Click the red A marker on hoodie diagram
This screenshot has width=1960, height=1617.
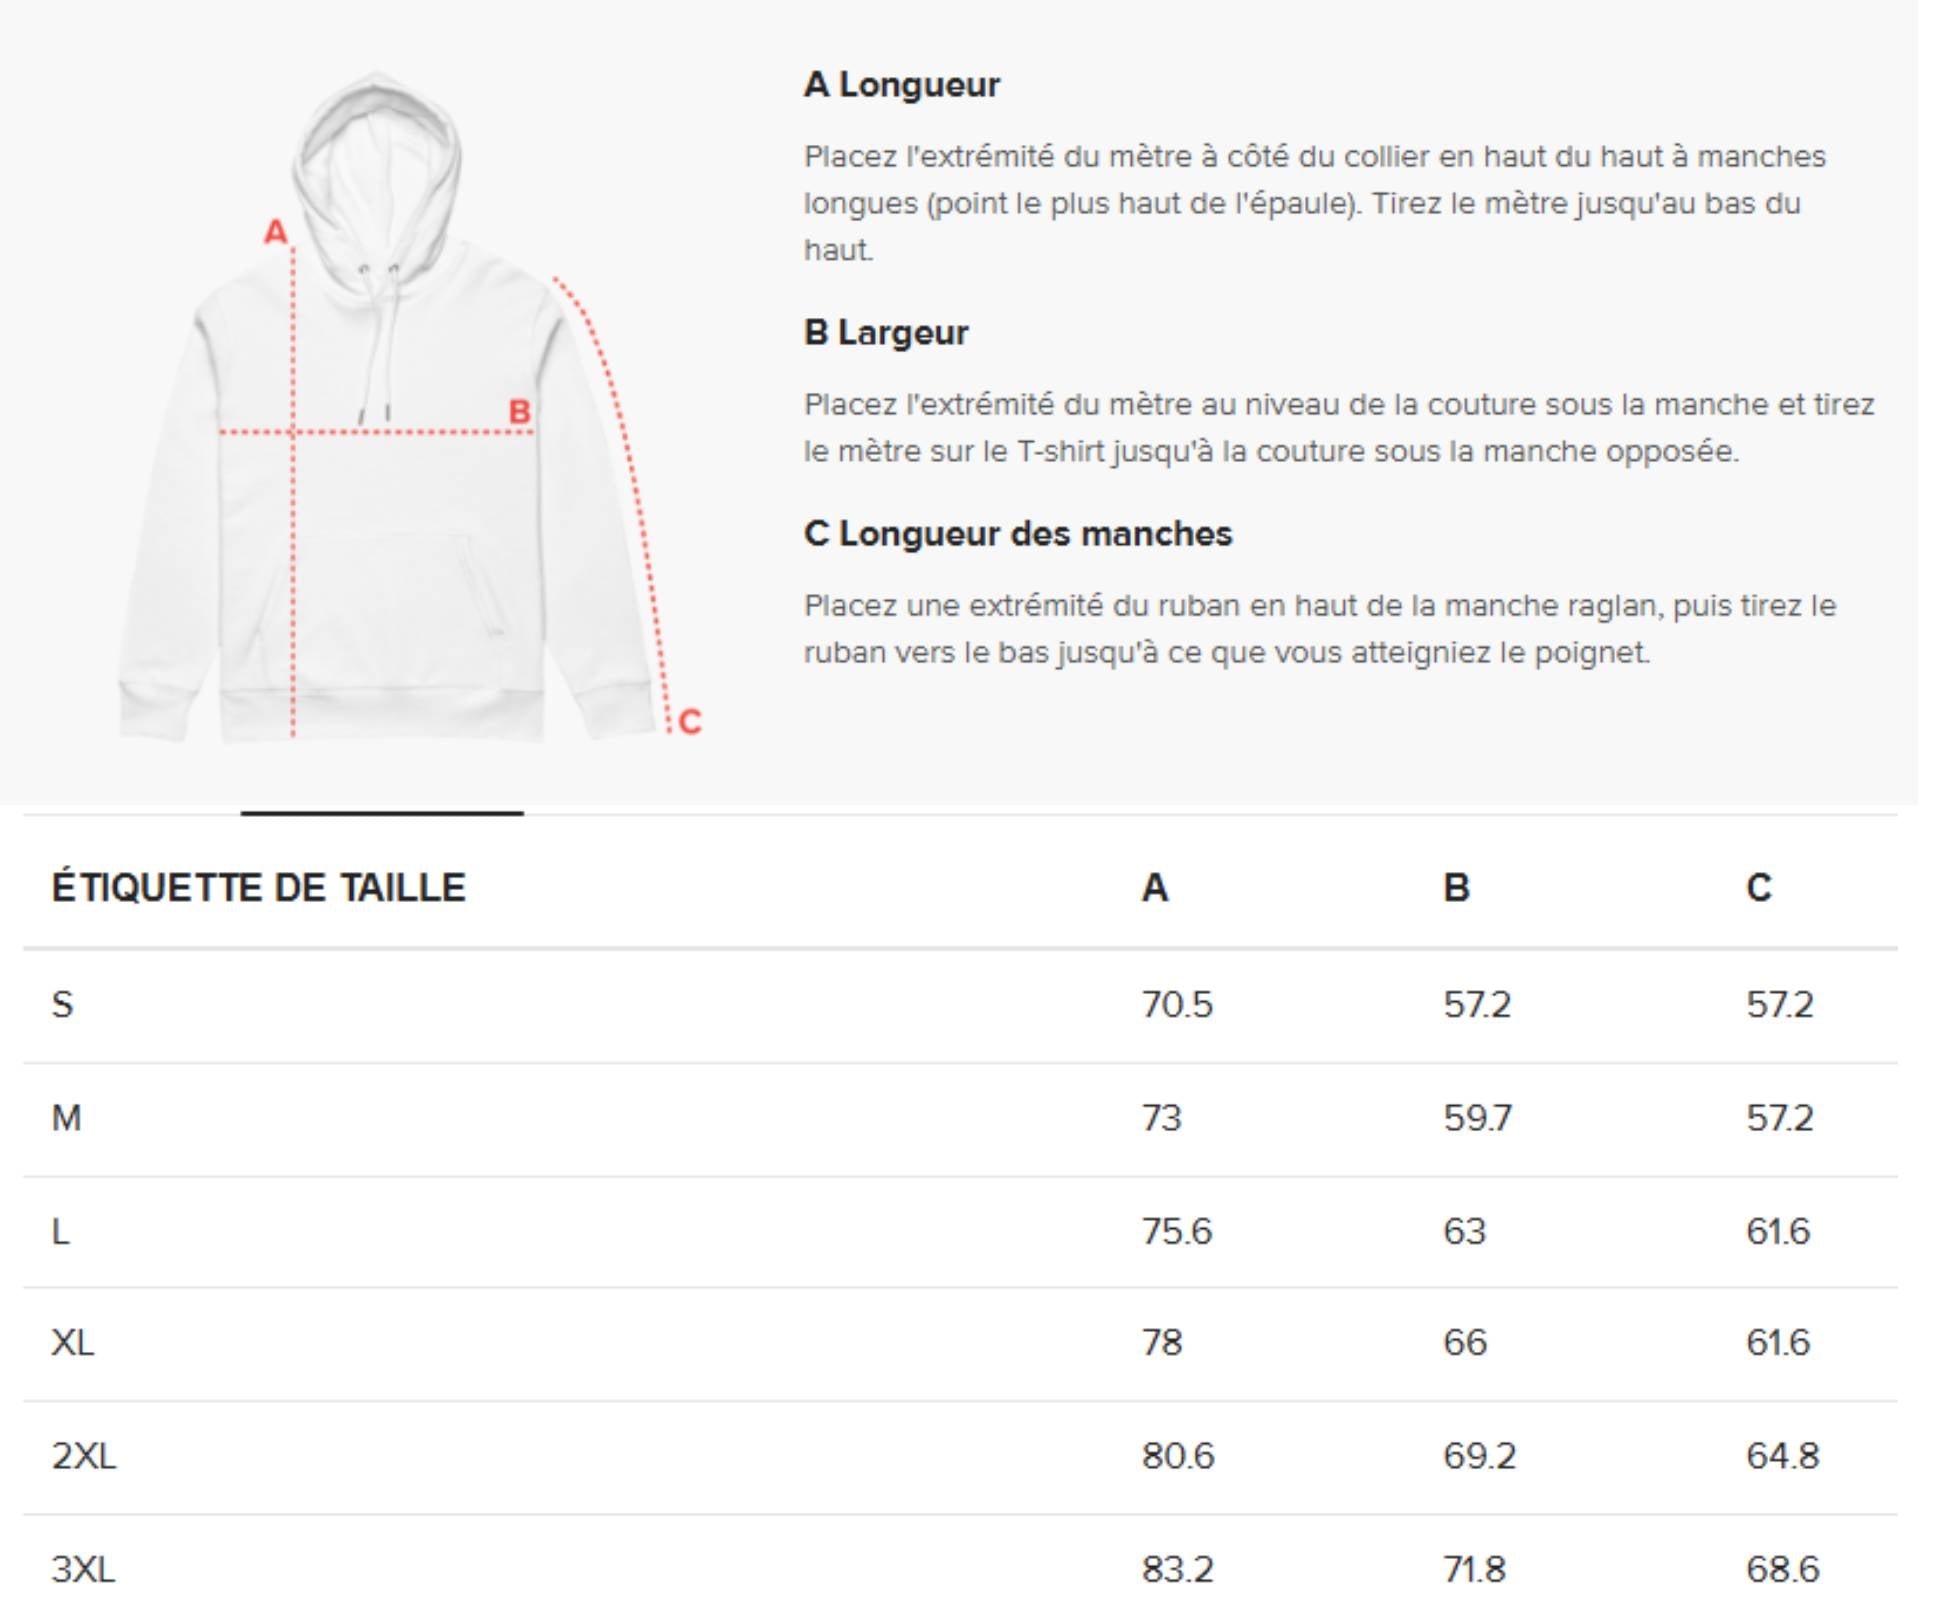[x=275, y=233]
